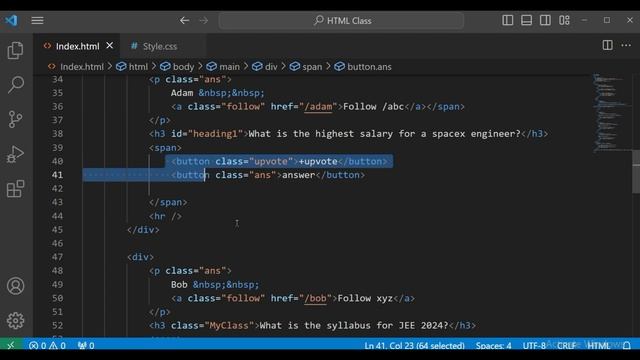Image resolution: width=640 pixels, height=360 pixels.
Task: Go back with the left arrow
Action: (x=184, y=20)
